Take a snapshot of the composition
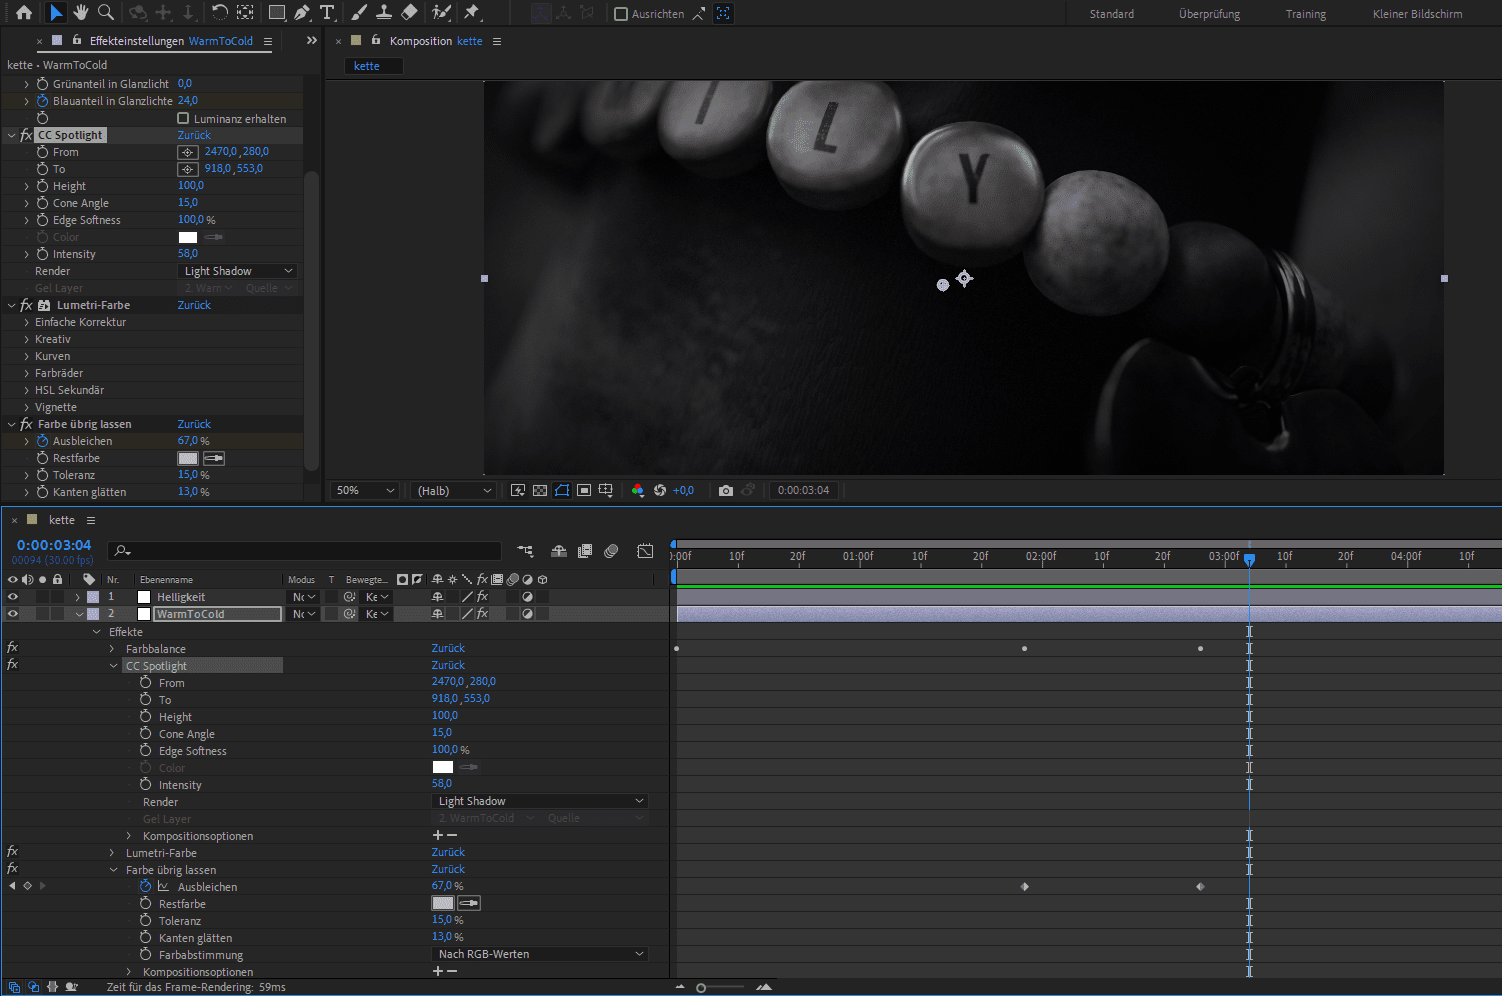 click(x=725, y=490)
